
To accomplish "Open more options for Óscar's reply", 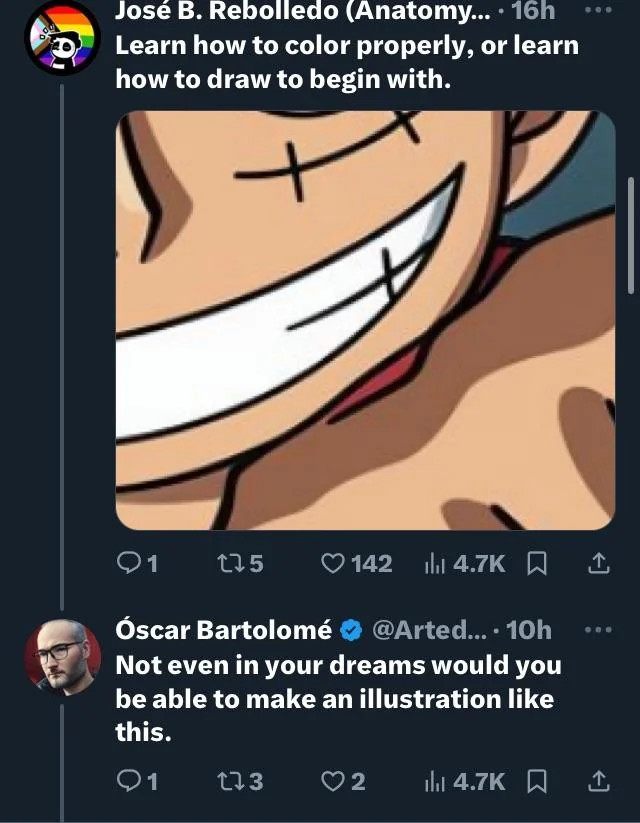I will (598, 630).
